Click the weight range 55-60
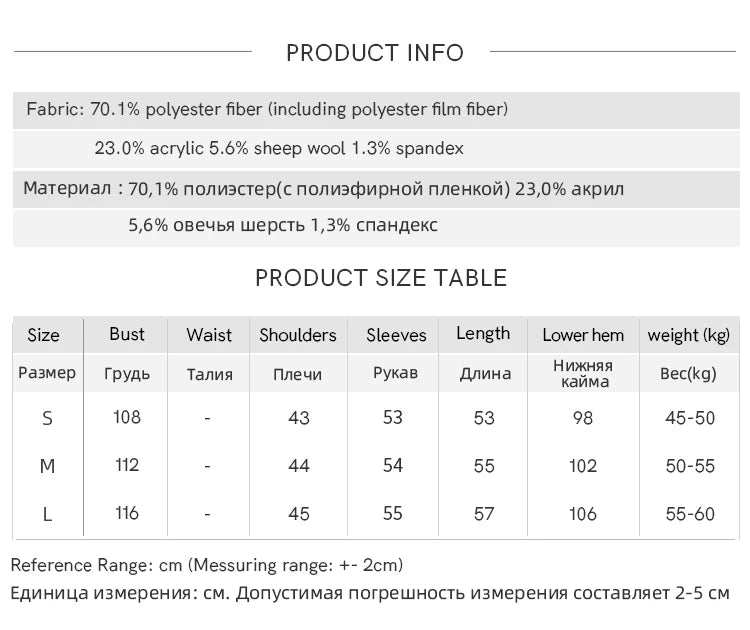Viewport: 750px width, 630px height. (690, 514)
